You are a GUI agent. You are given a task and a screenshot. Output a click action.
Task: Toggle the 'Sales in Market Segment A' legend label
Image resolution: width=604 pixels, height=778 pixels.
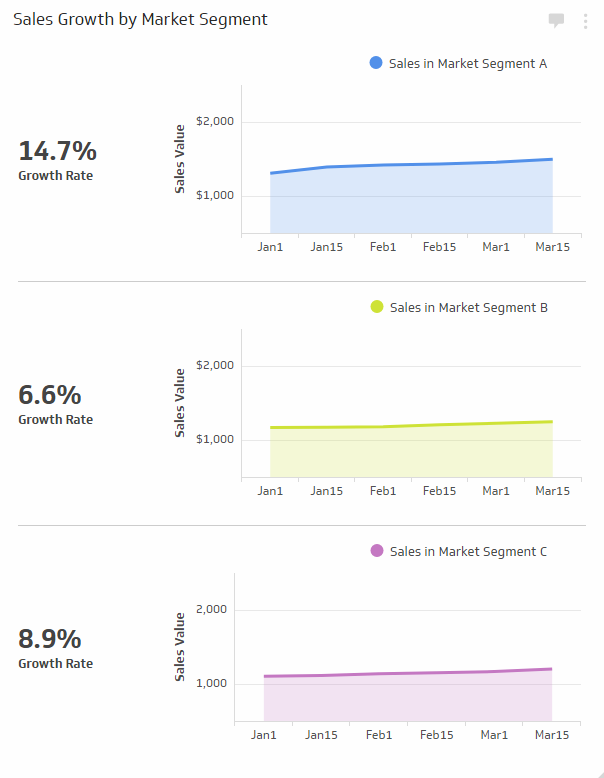[x=468, y=63]
